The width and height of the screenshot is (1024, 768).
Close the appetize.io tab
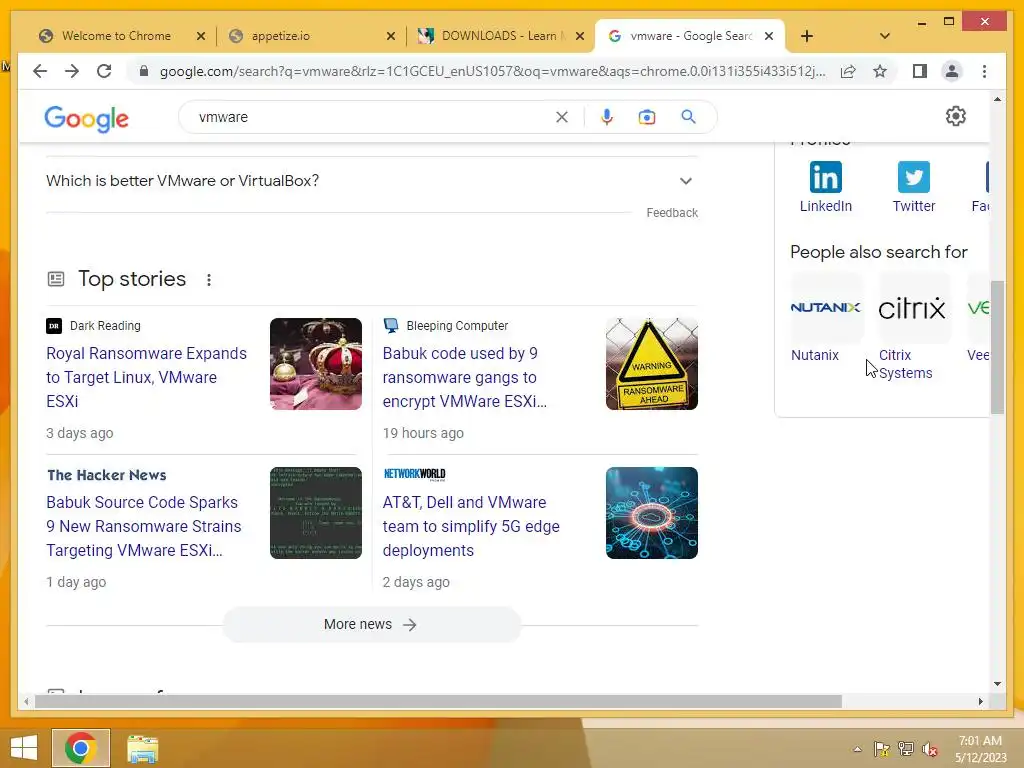point(391,36)
